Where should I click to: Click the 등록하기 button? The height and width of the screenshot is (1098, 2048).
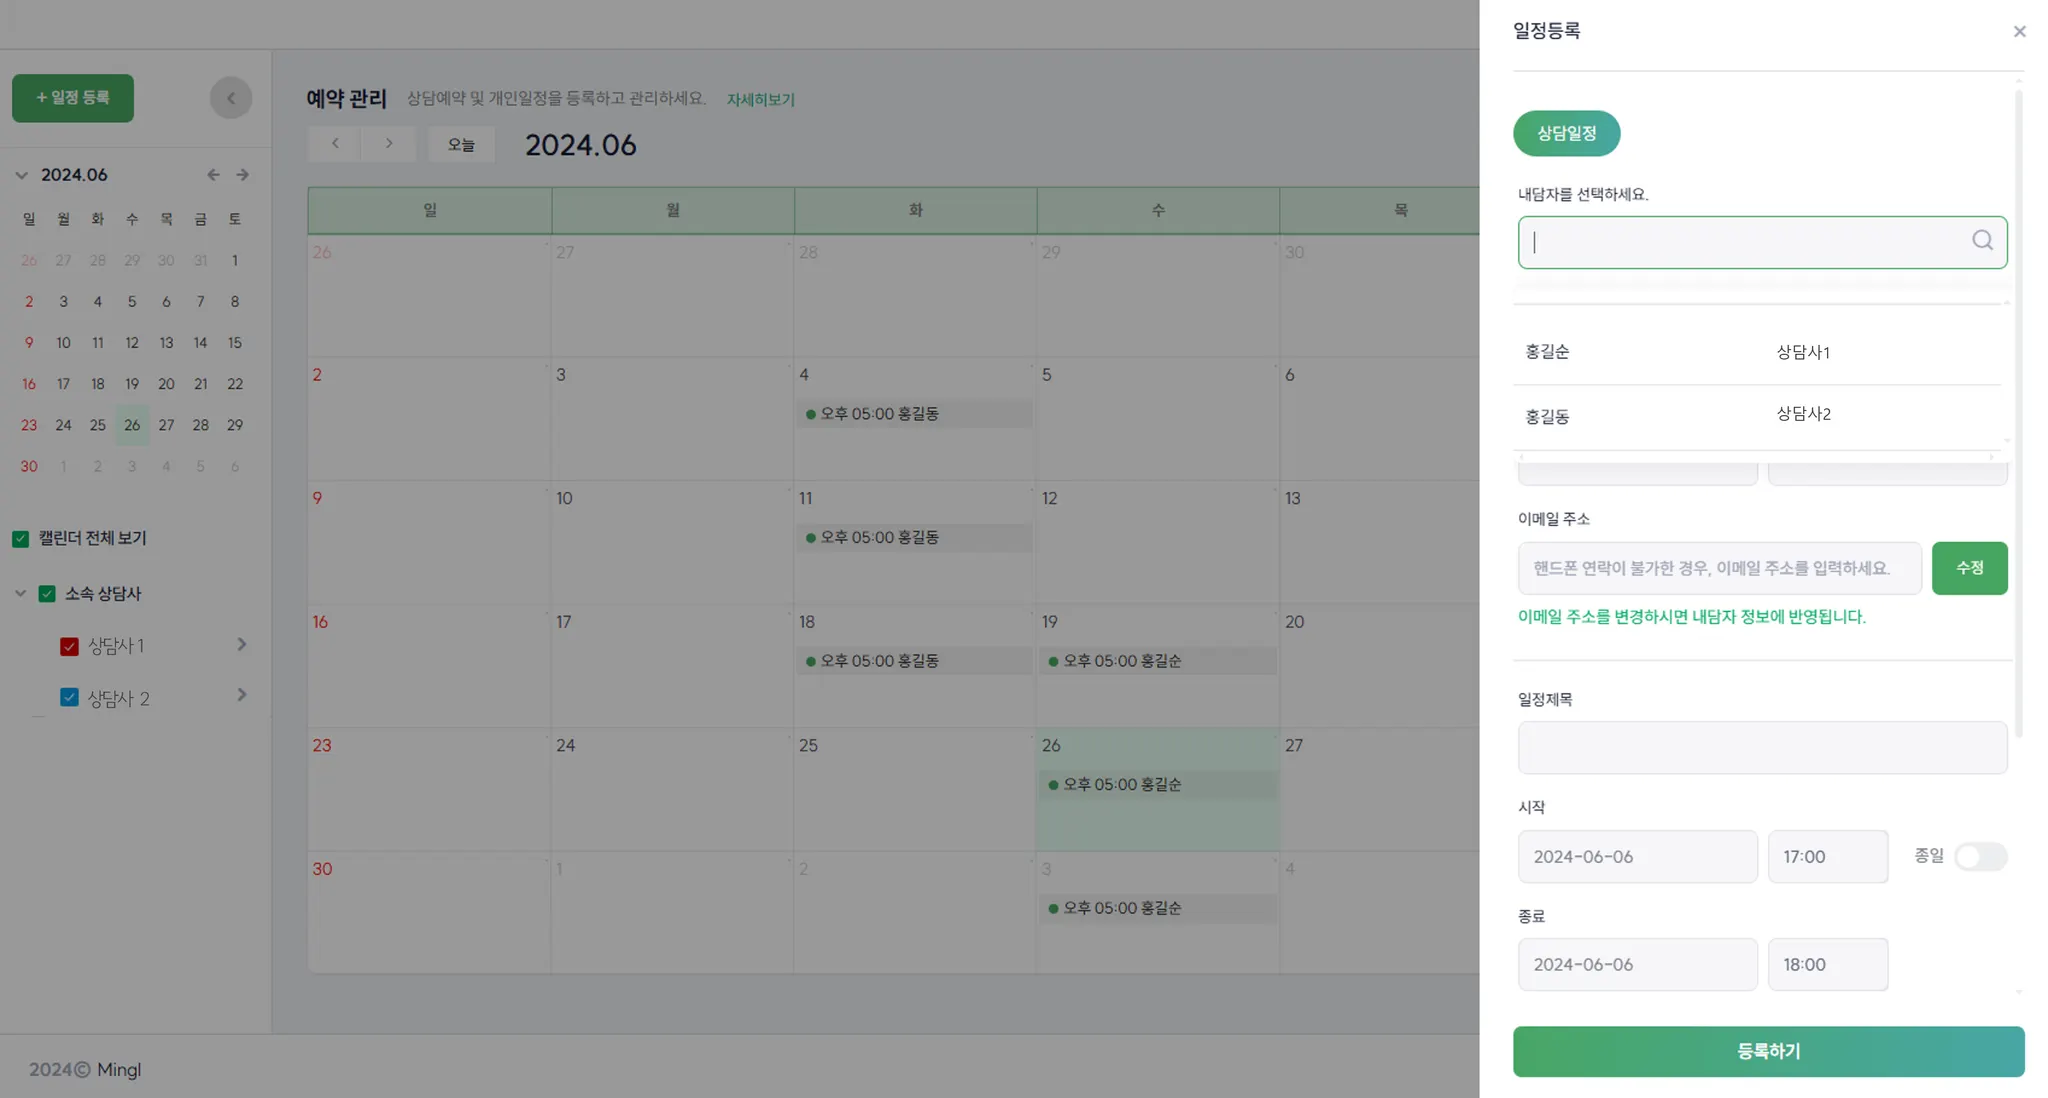[x=1768, y=1051]
